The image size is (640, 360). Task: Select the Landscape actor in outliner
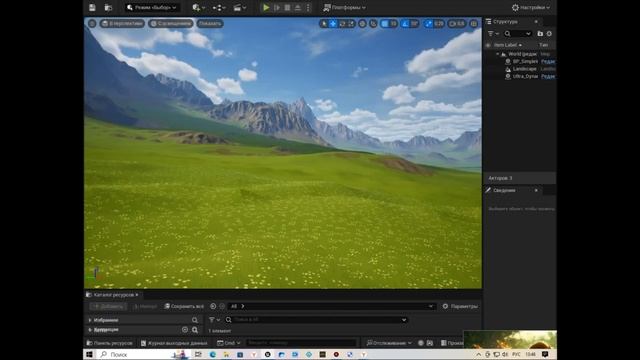click(524, 69)
